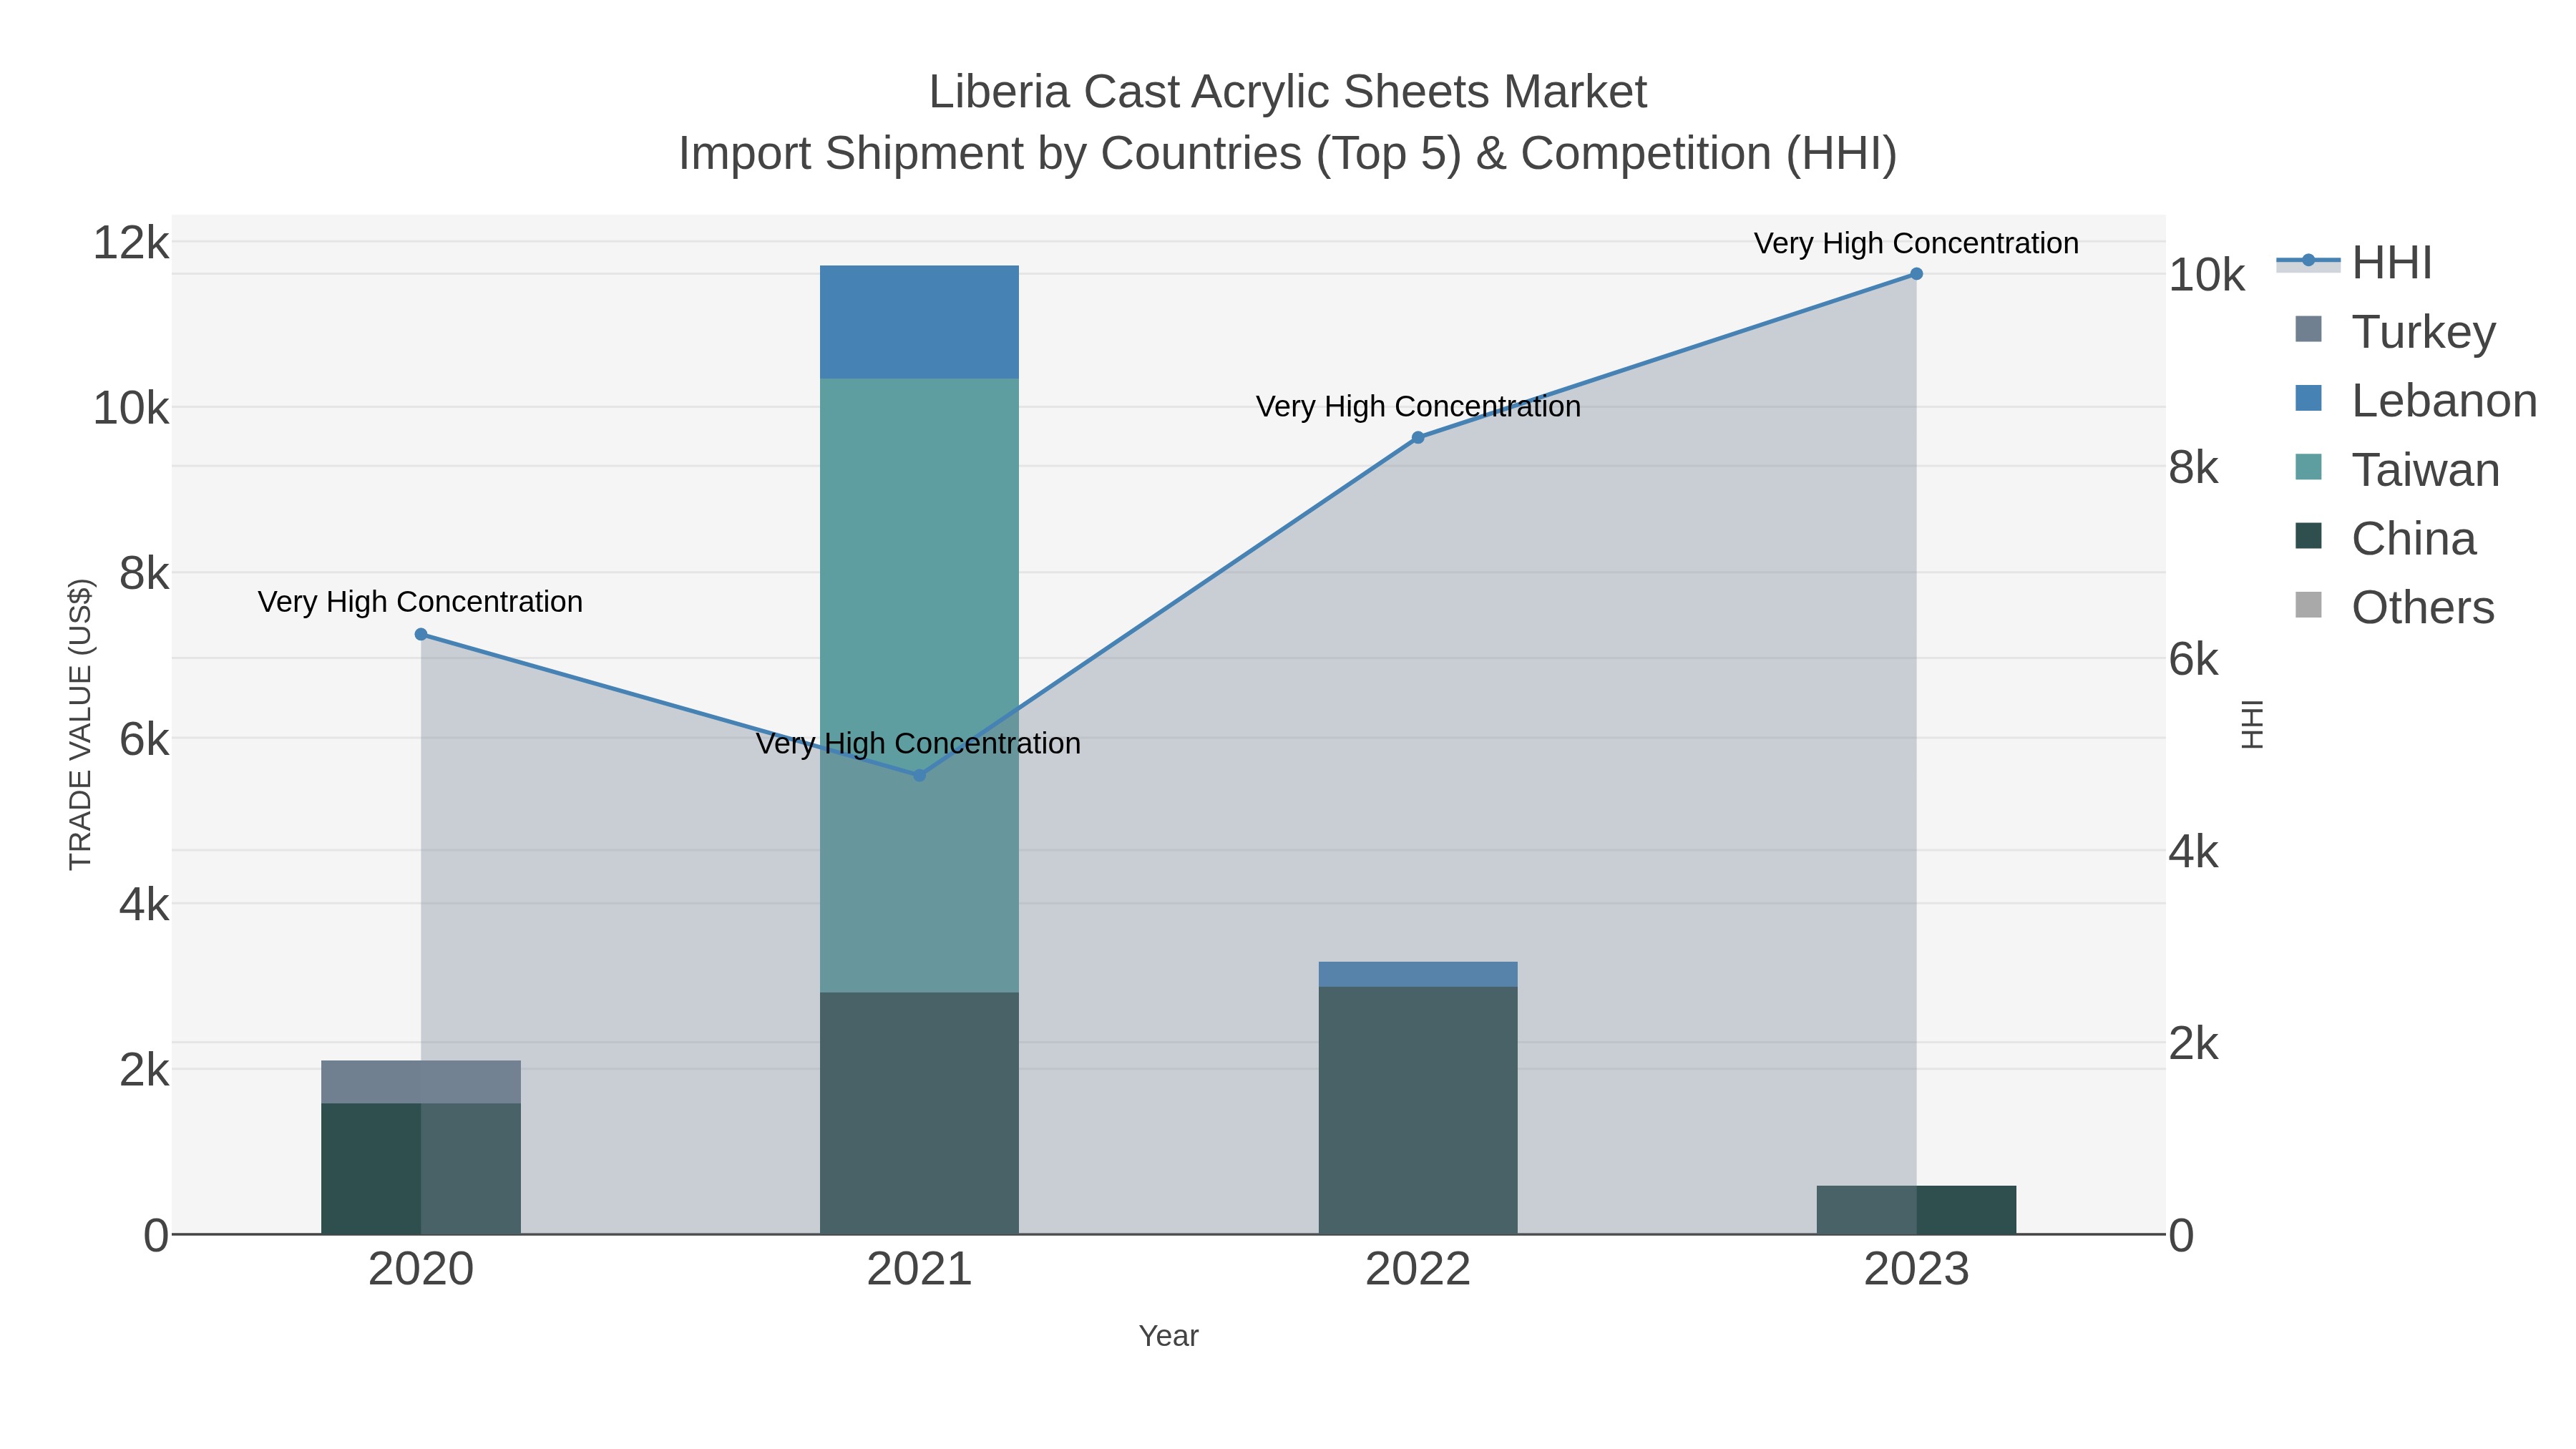Click the Lebanon segment of 2021 bar
This screenshot has height=1449, width=2576.
919,322
